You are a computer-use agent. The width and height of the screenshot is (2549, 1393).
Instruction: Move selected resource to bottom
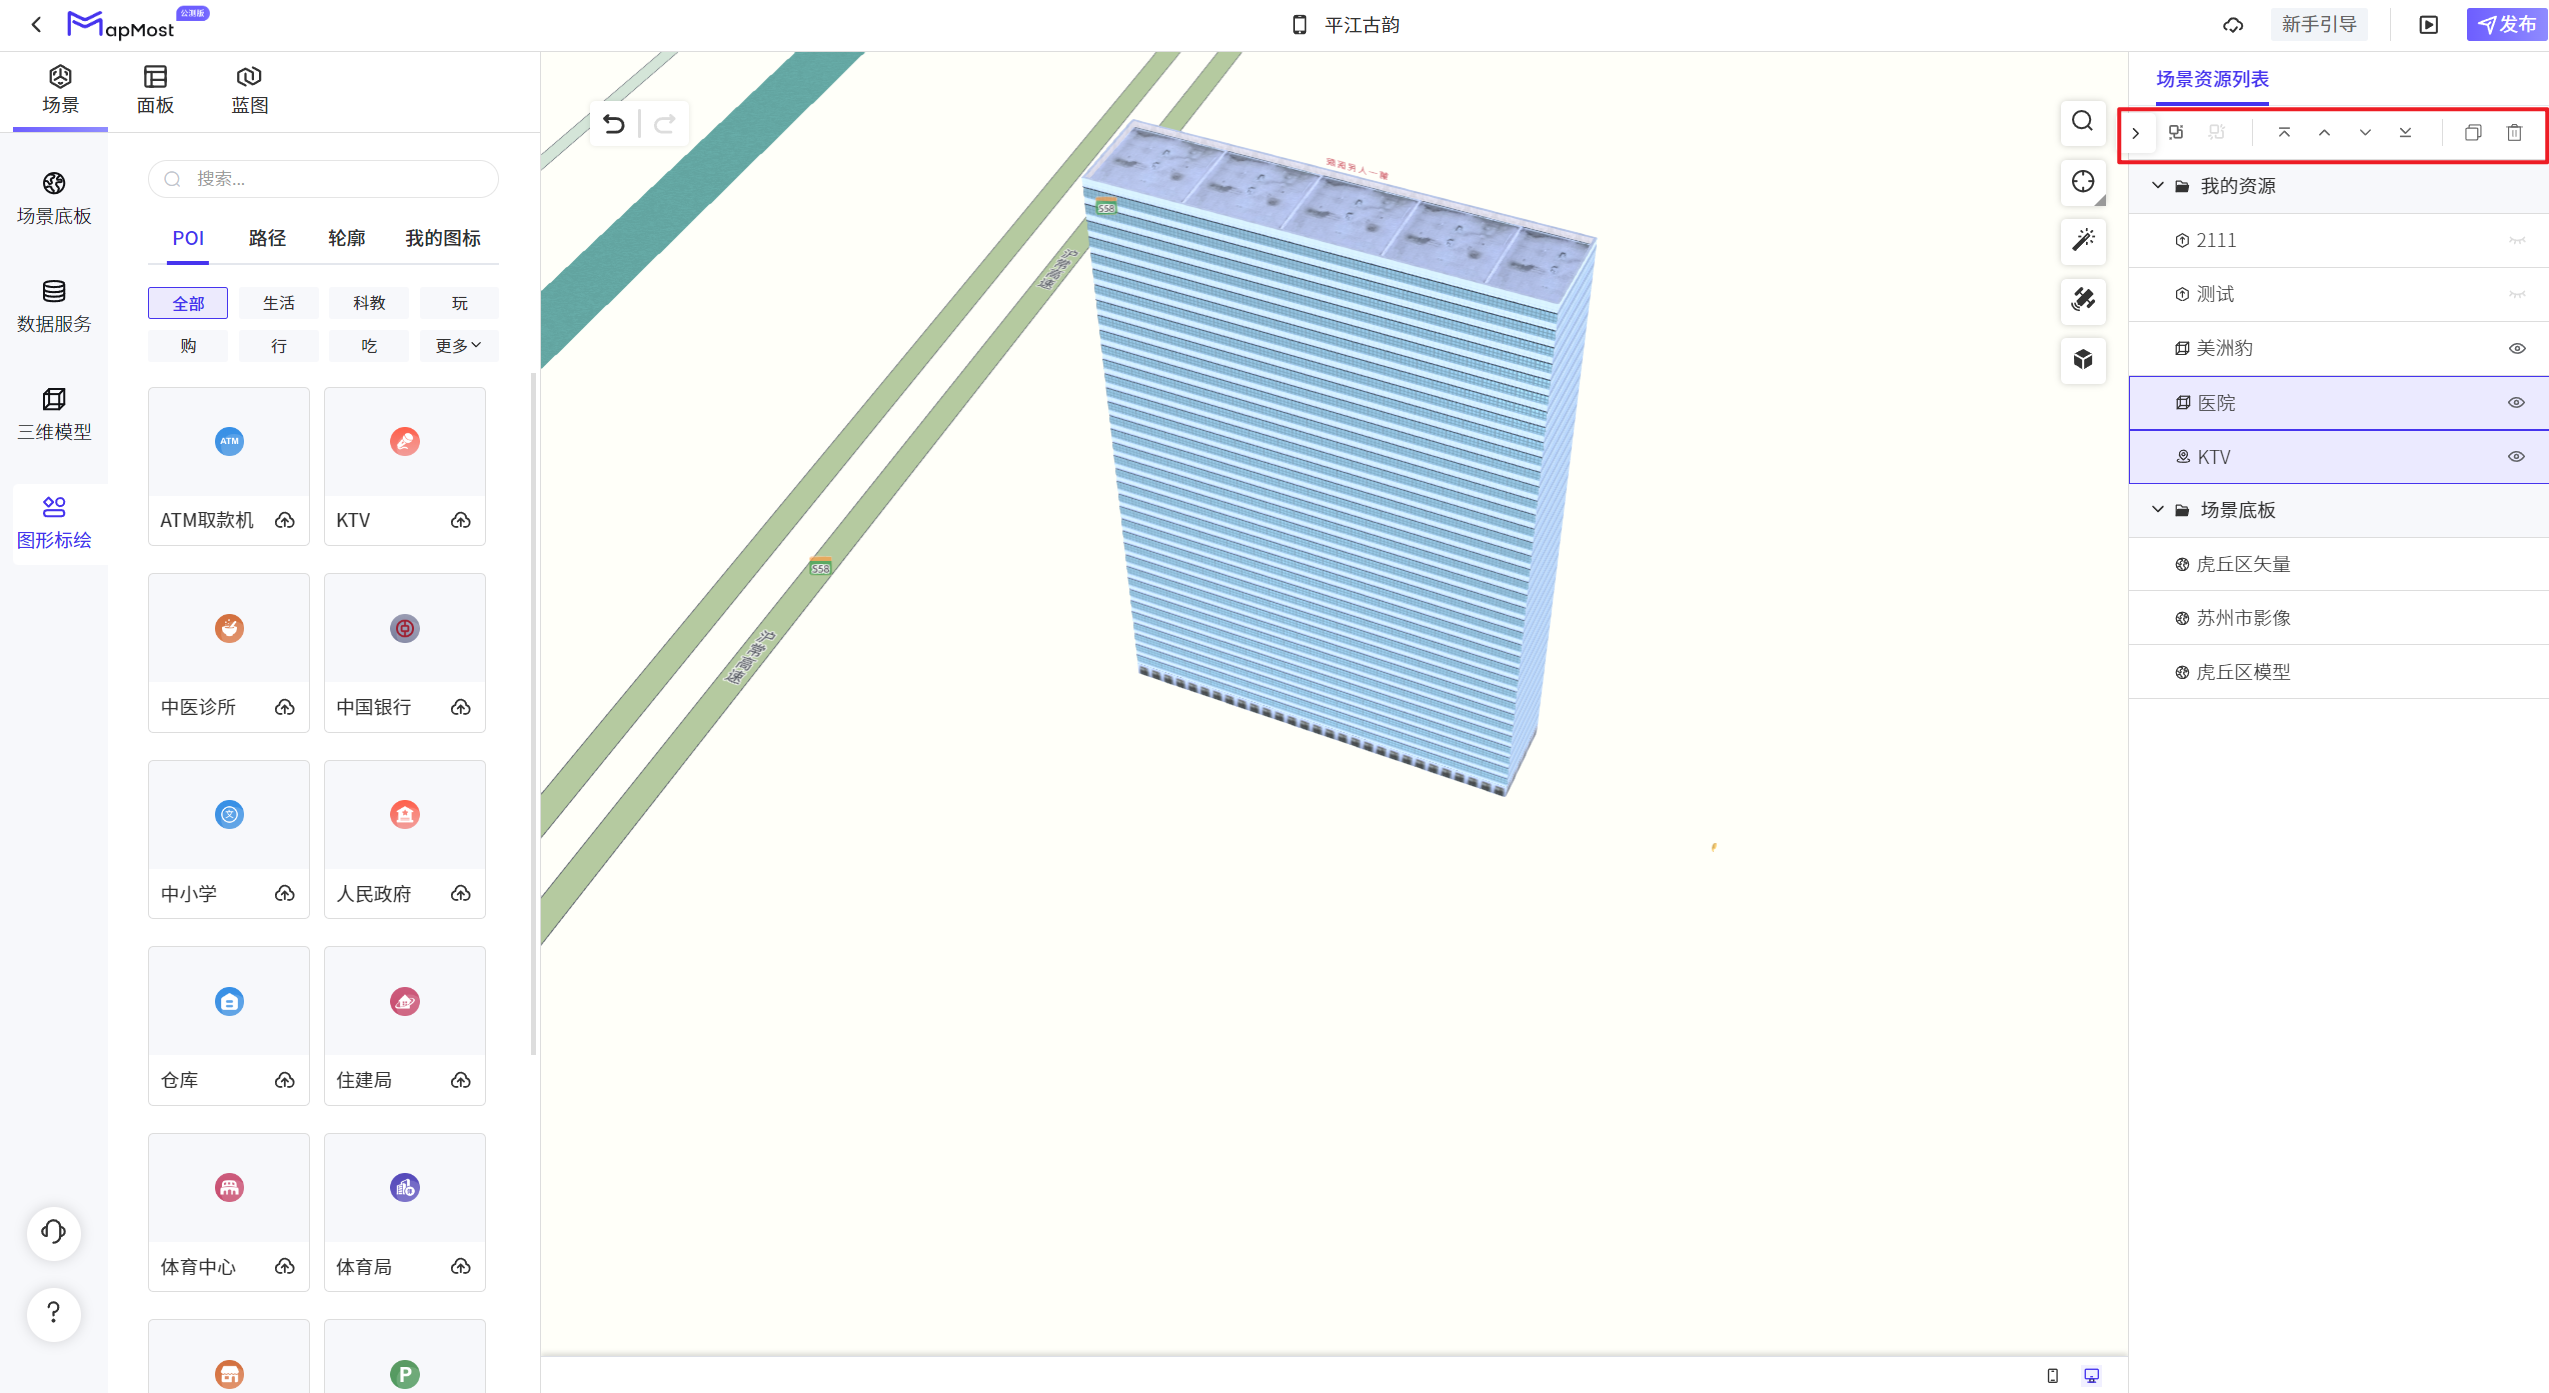click(x=2406, y=132)
